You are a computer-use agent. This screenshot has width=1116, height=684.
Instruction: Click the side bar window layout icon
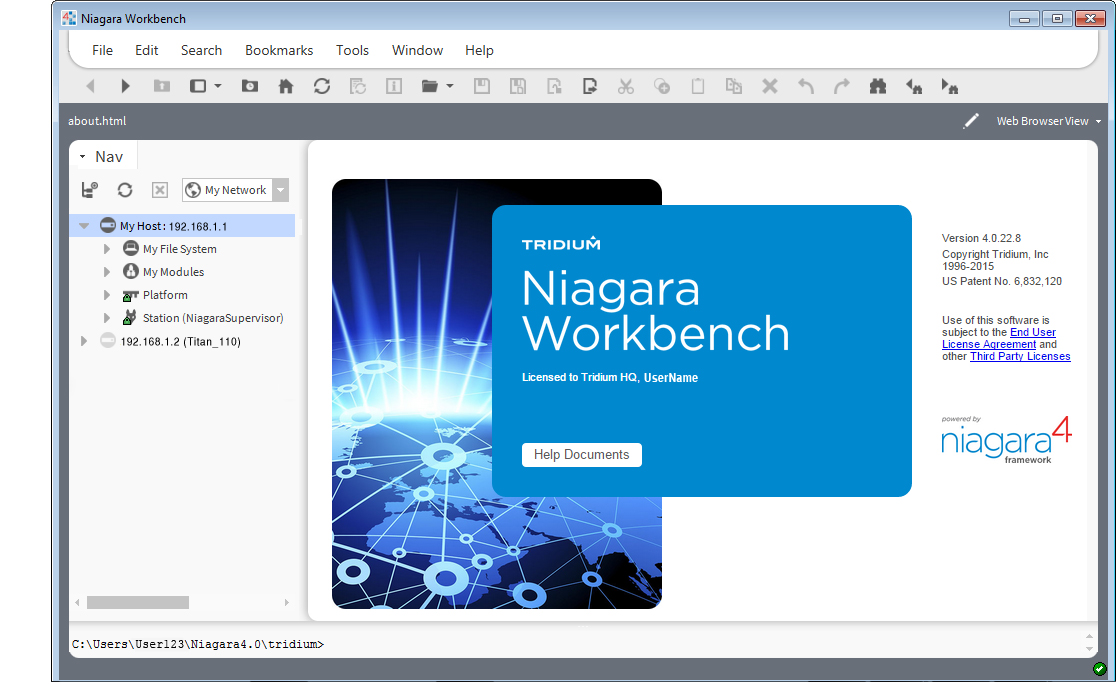point(198,86)
